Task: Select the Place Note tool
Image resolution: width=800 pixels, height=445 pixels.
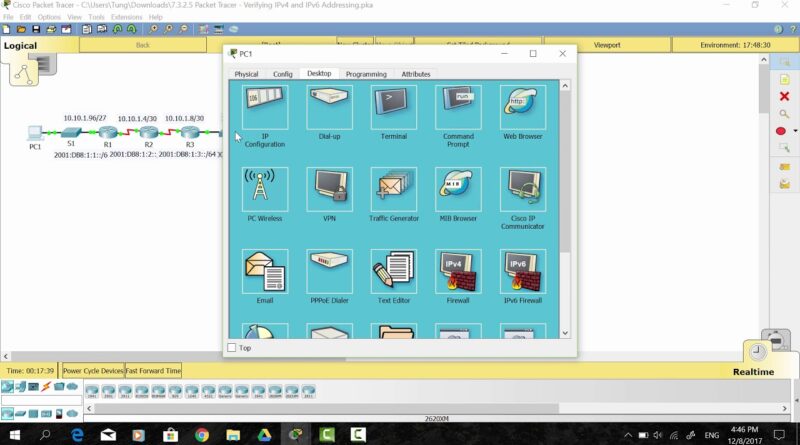Action: pos(785,79)
